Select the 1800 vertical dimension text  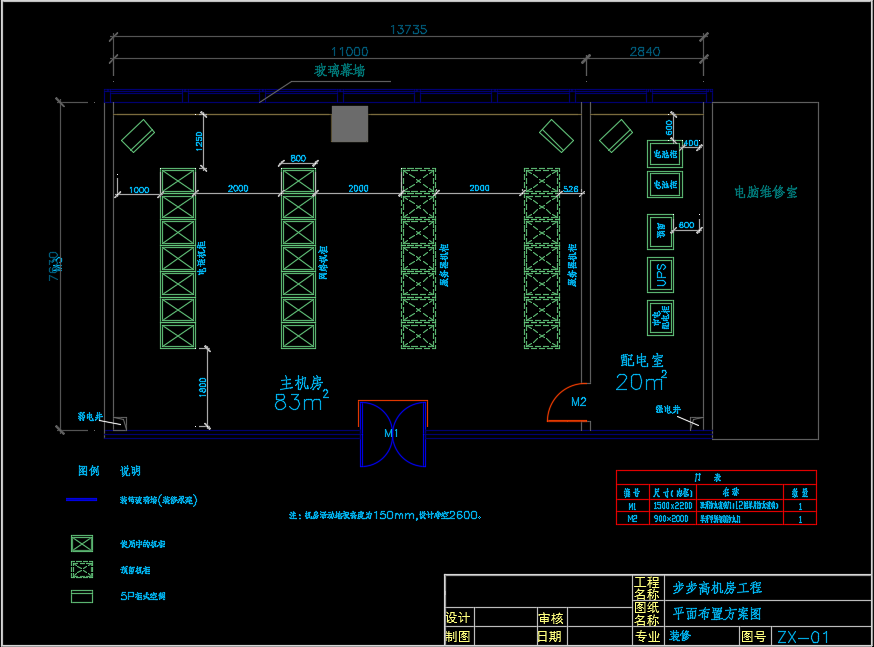pyautogui.click(x=203, y=387)
